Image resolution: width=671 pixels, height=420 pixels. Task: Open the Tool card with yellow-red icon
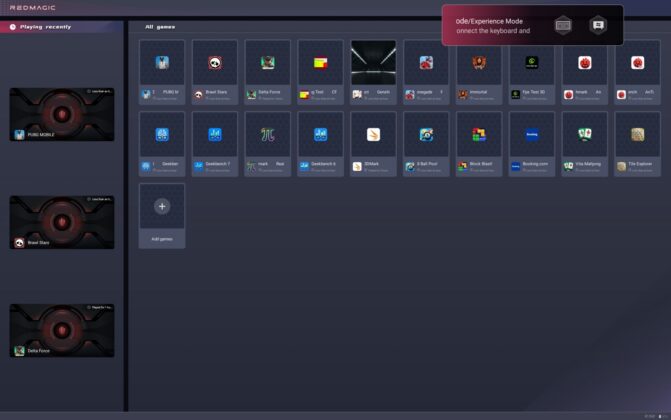click(321, 72)
